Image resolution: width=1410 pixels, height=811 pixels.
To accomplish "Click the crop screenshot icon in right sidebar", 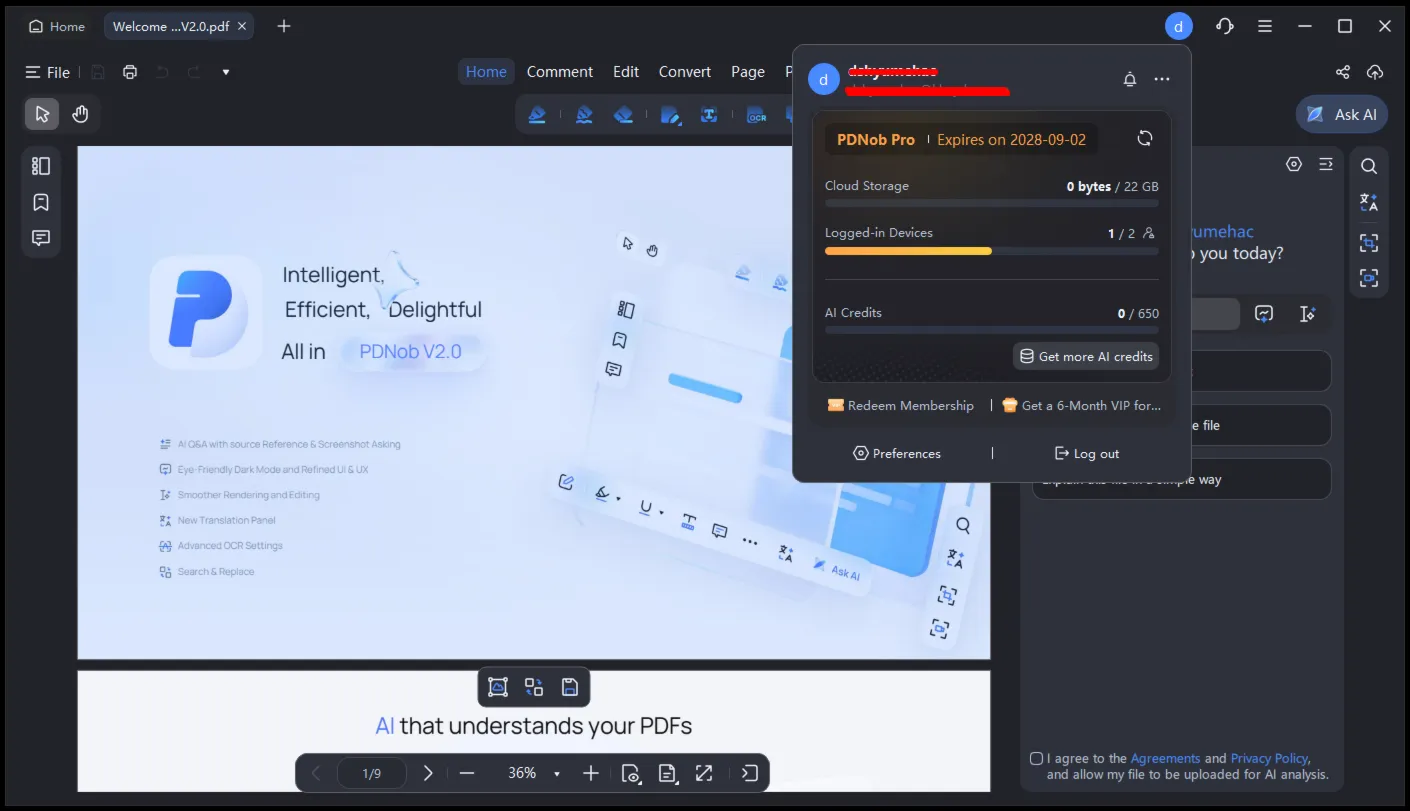I will pyautogui.click(x=1369, y=242).
